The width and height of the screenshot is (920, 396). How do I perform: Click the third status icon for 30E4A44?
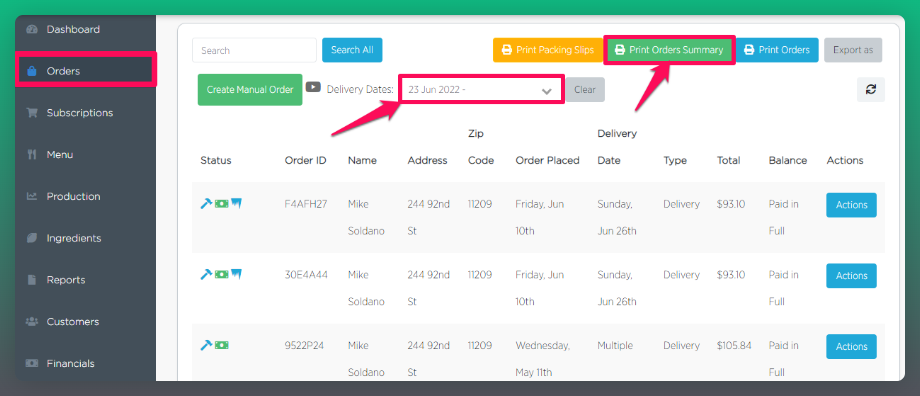(236, 273)
